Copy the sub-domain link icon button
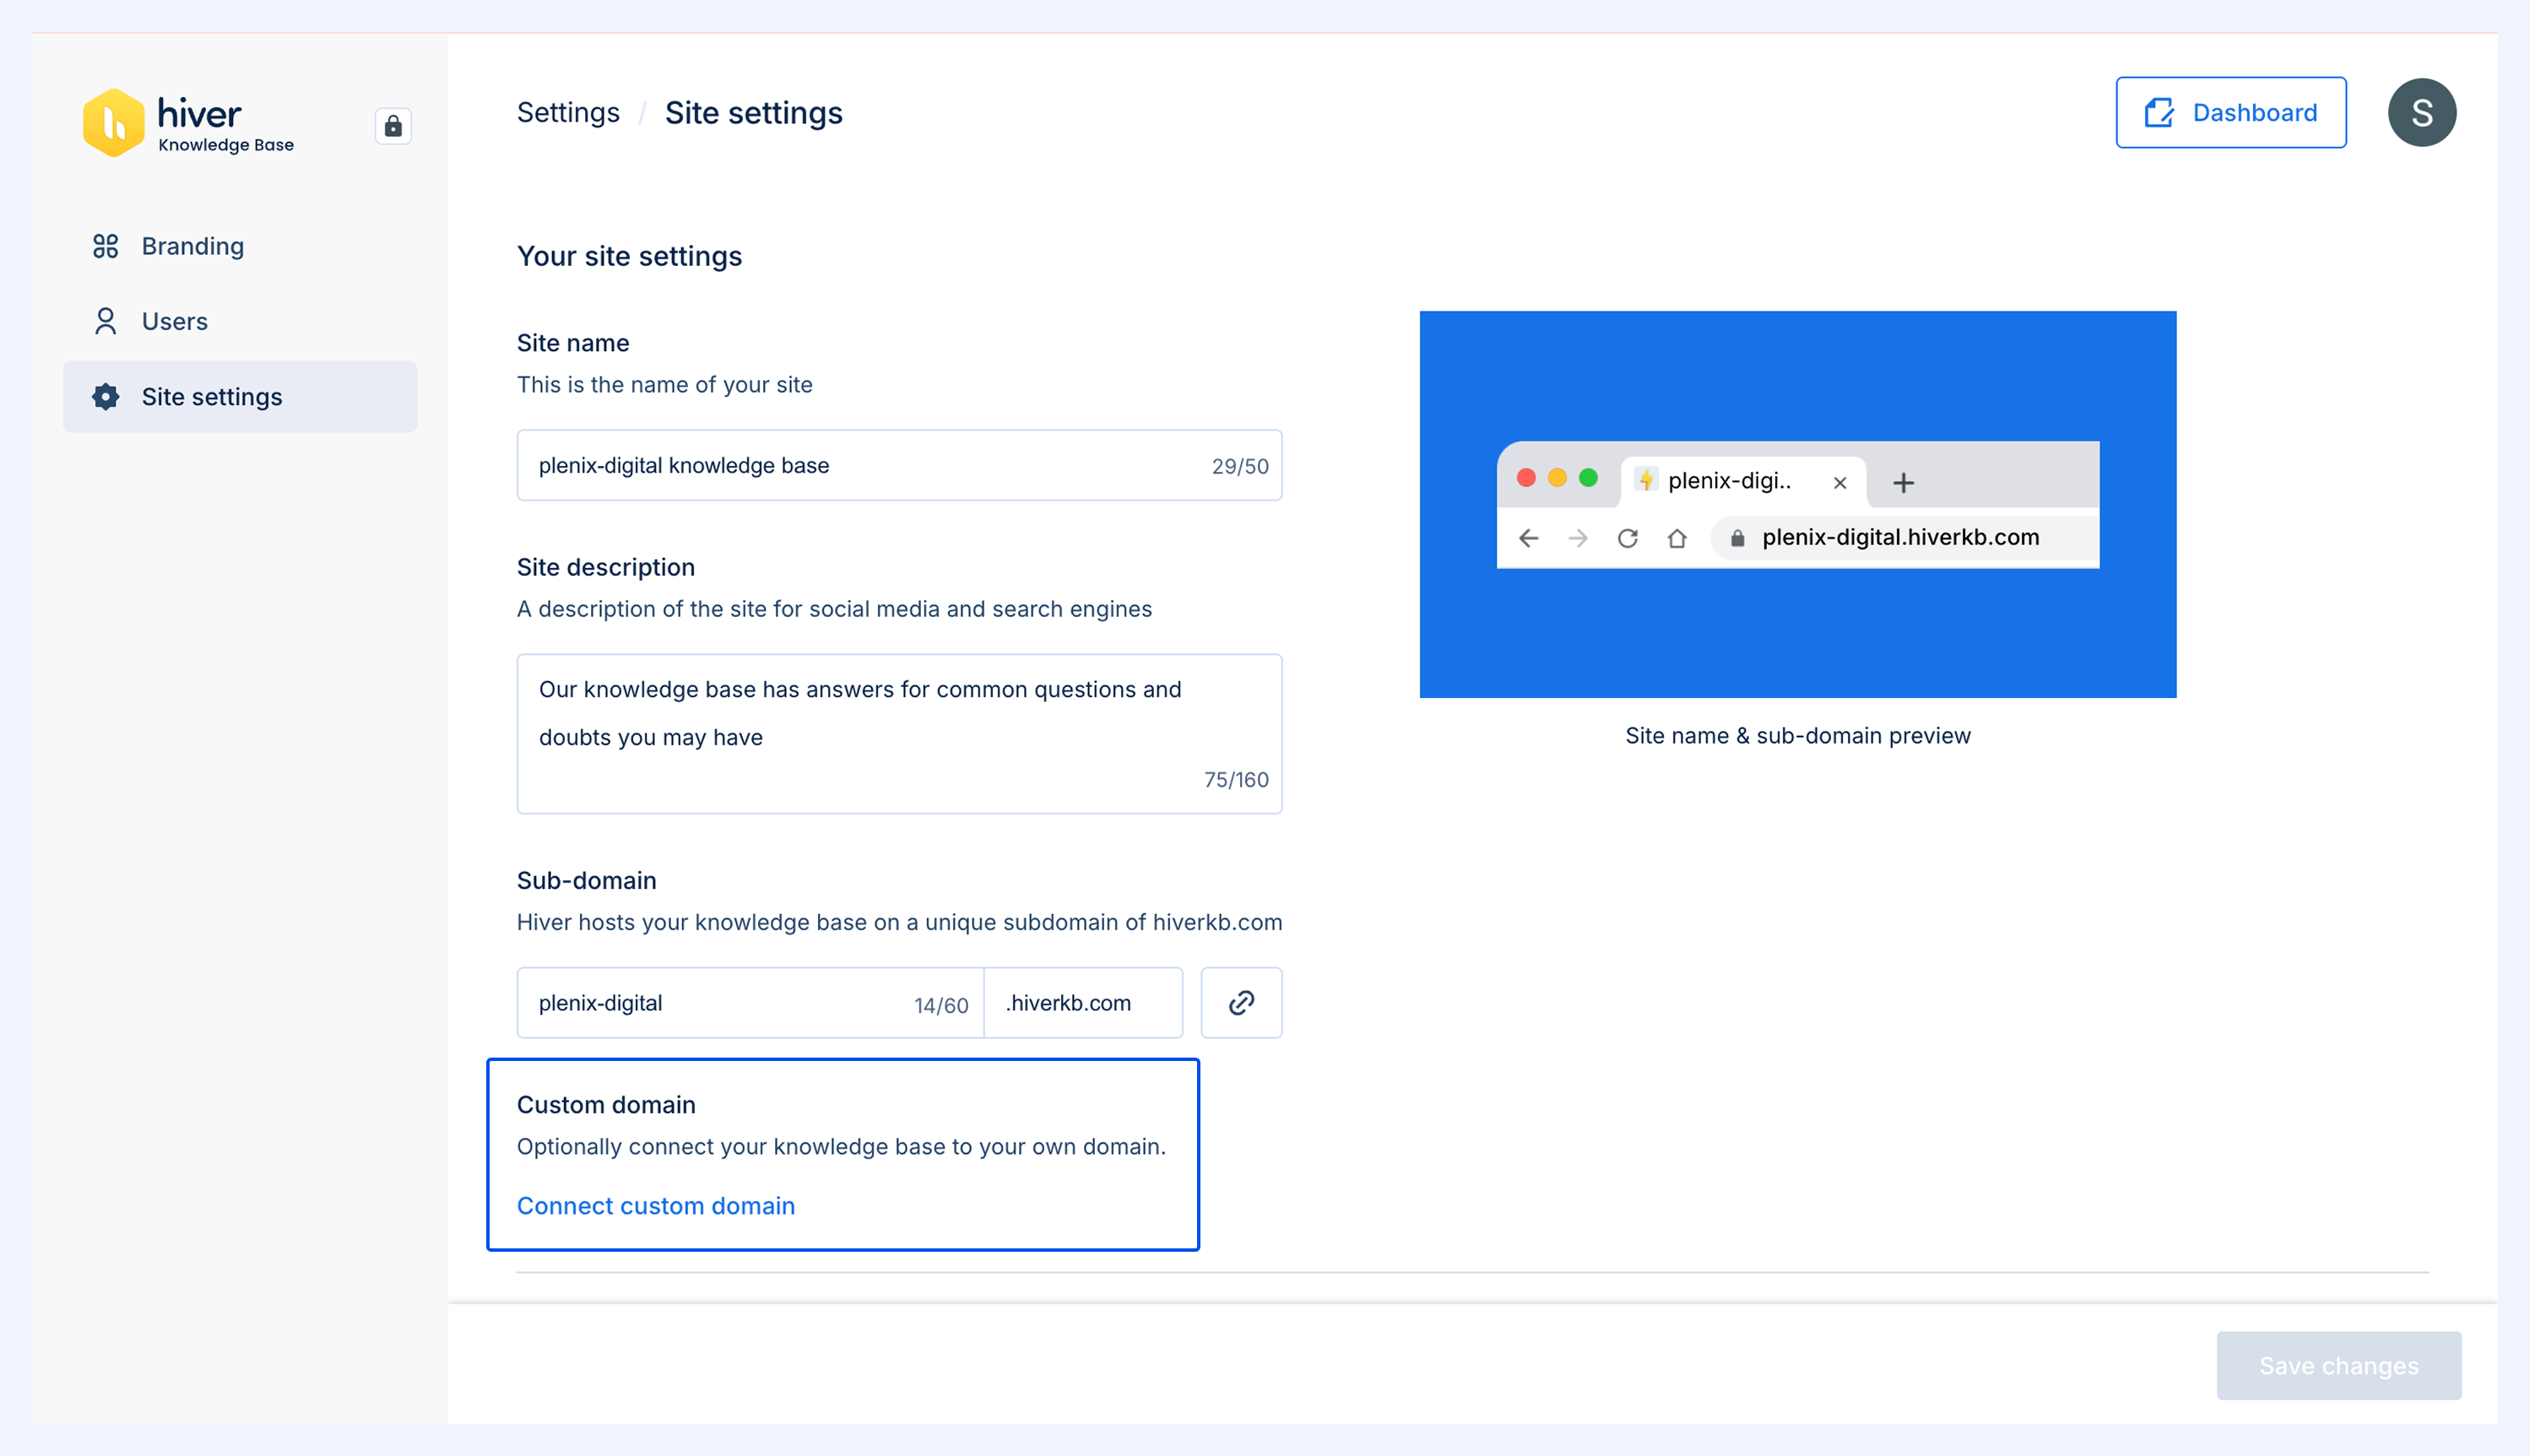This screenshot has height=1456, width=2530. point(1241,1003)
